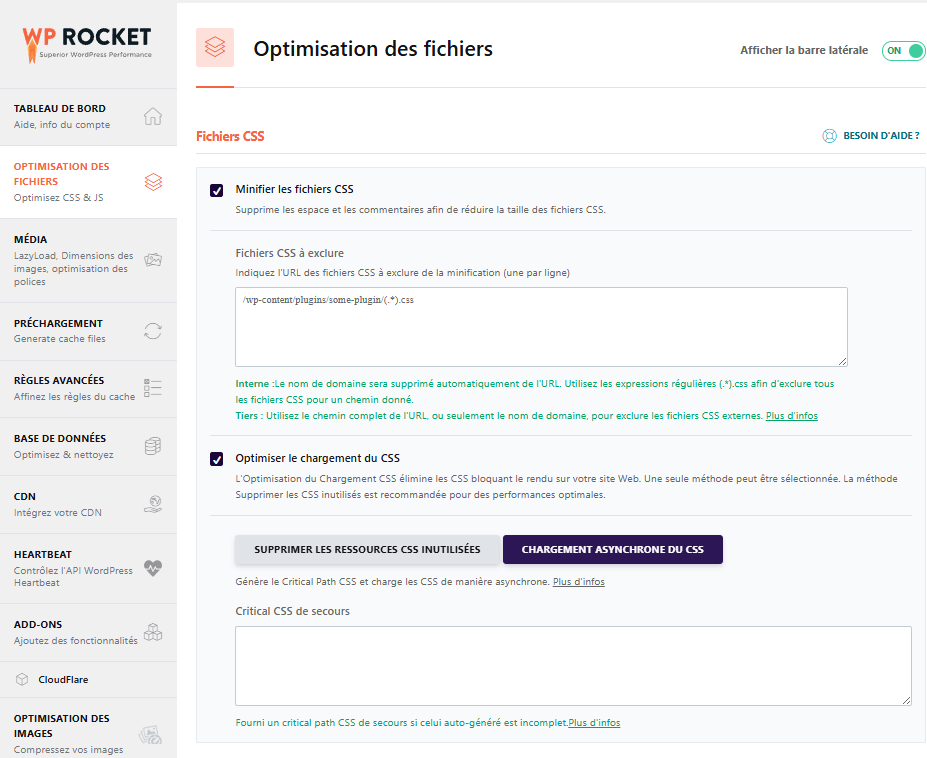Click the page header layers icon

point(215,47)
